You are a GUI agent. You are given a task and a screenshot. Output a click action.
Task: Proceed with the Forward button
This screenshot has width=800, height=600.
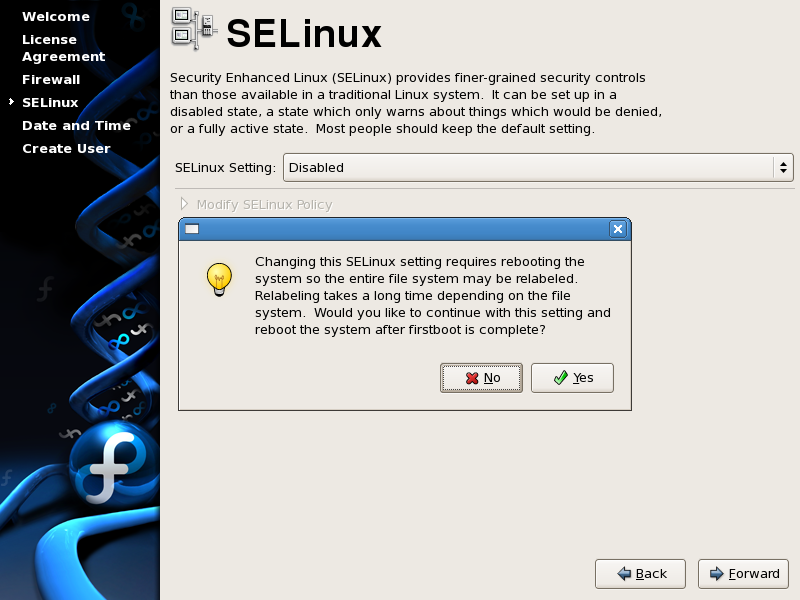click(x=743, y=573)
